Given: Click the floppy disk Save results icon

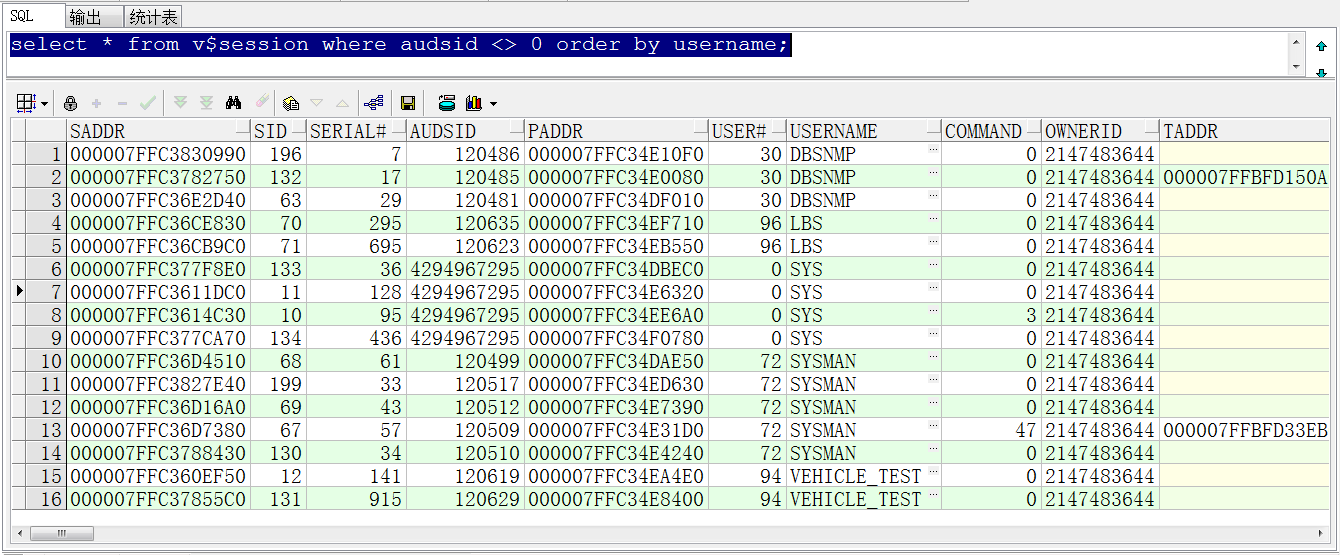Looking at the screenshot, I should tap(408, 103).
